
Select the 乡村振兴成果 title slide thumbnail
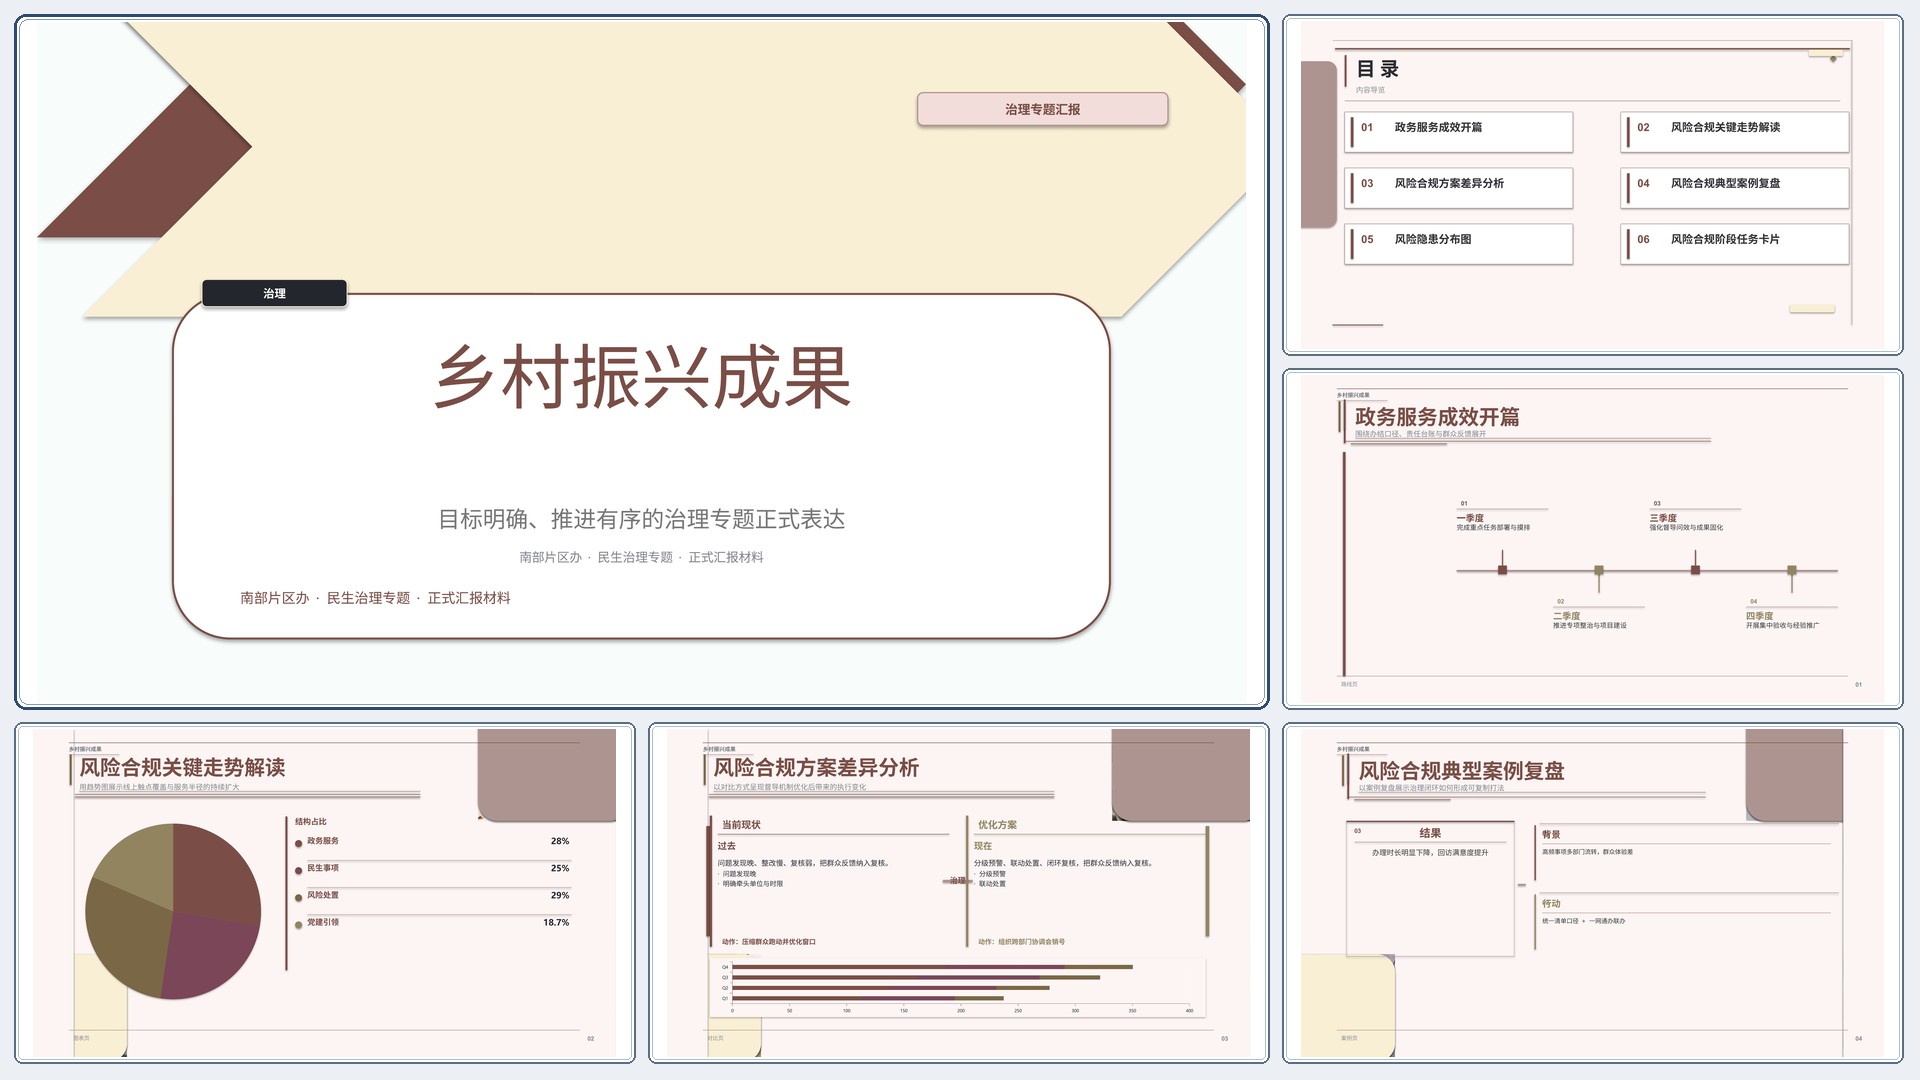point(641,362)
